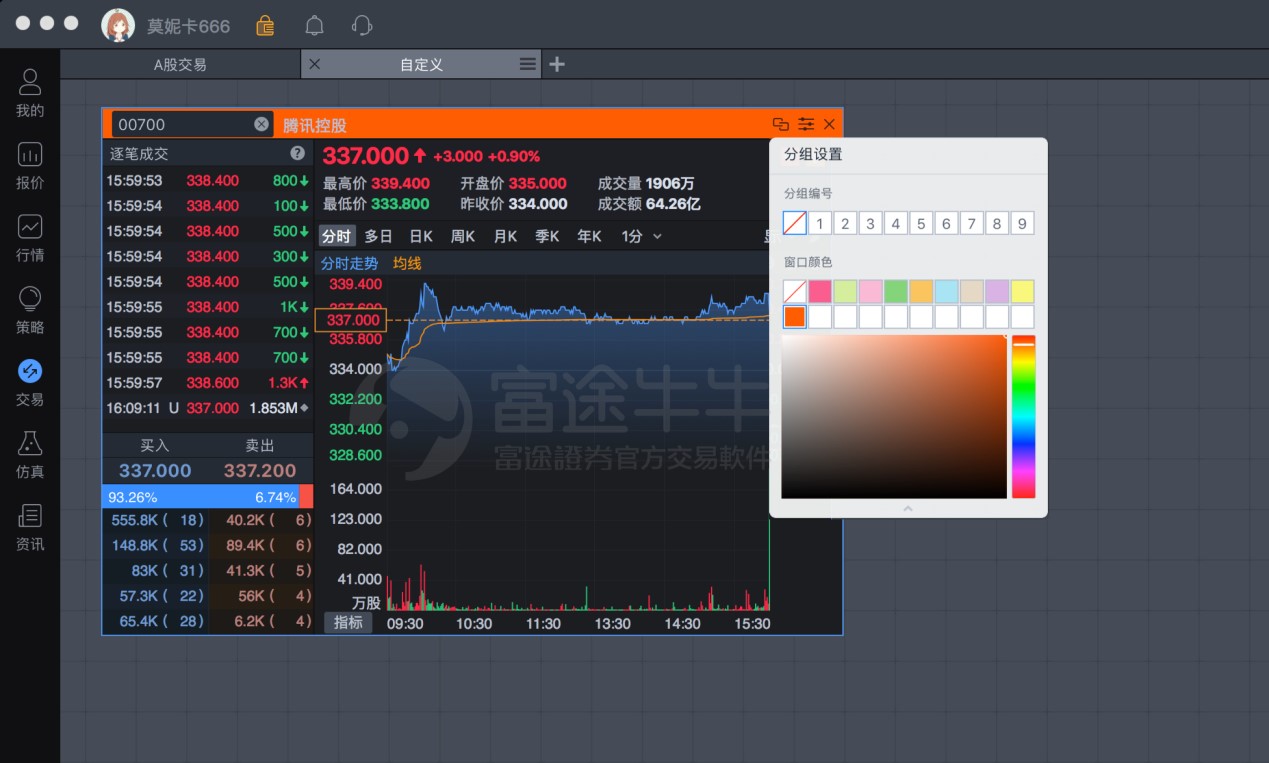Expand the 1分 interval dropdown

pos(641,236)
